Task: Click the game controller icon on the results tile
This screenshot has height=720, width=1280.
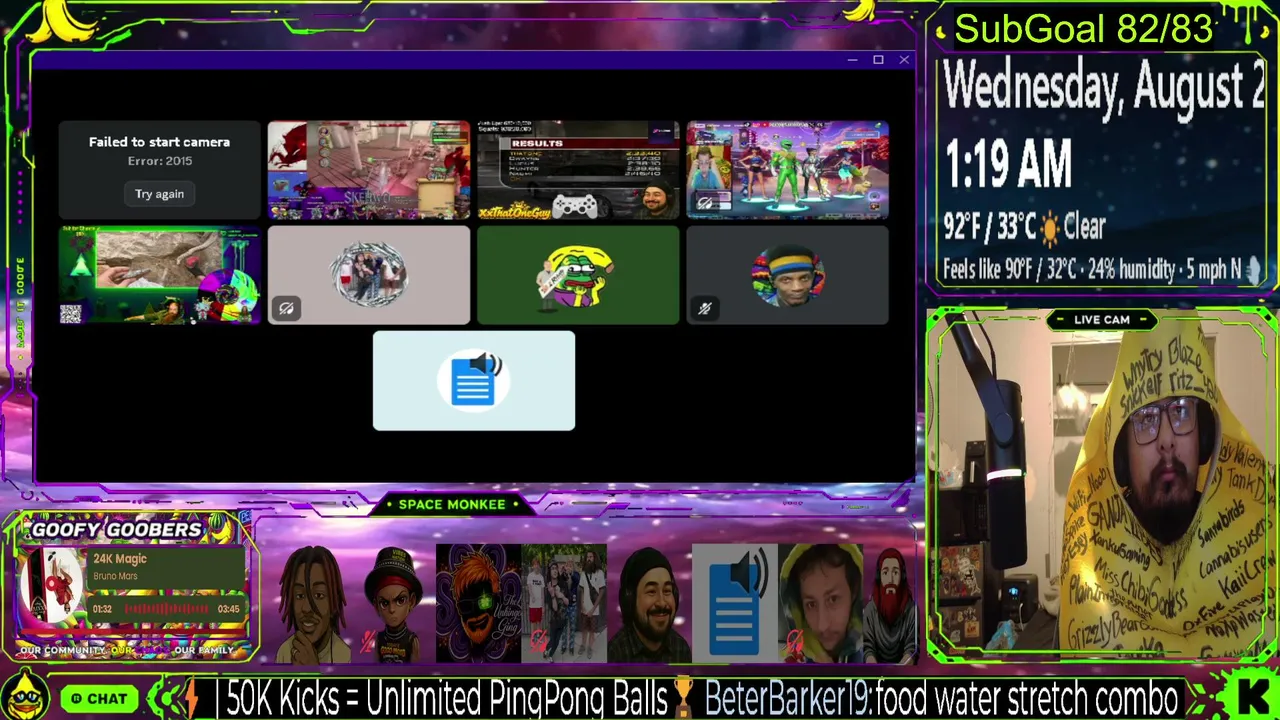Action: 575,205
